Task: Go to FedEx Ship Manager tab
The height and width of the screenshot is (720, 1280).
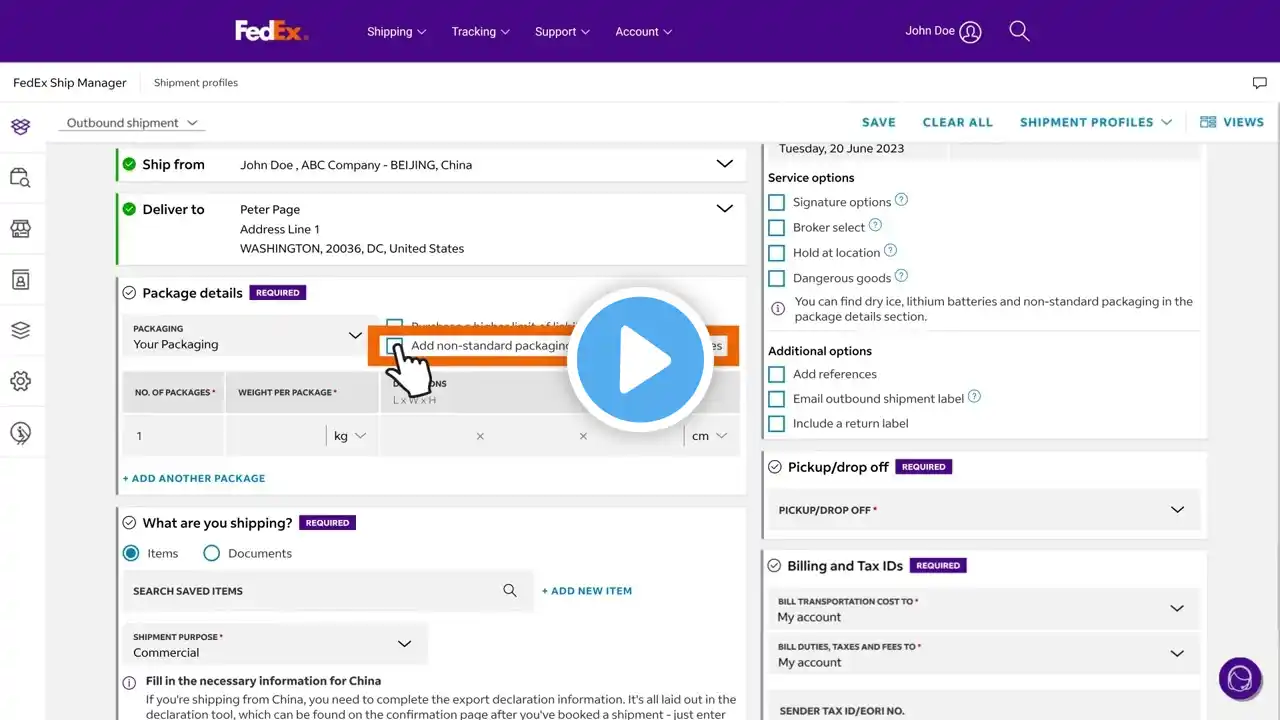Action: (70, 83)
